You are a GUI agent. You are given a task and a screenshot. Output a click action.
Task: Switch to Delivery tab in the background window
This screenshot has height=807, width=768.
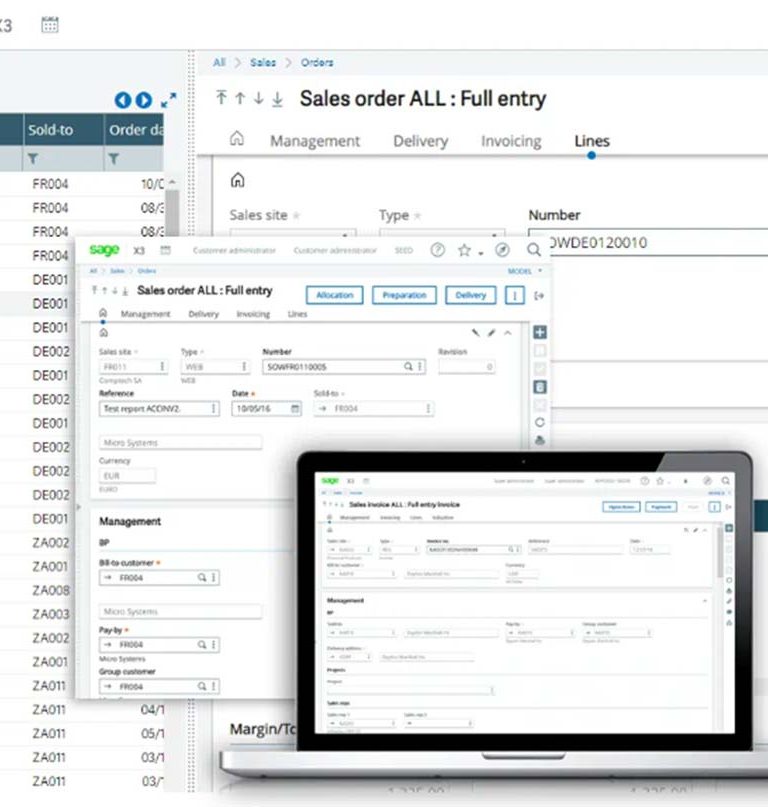(421, 141)
